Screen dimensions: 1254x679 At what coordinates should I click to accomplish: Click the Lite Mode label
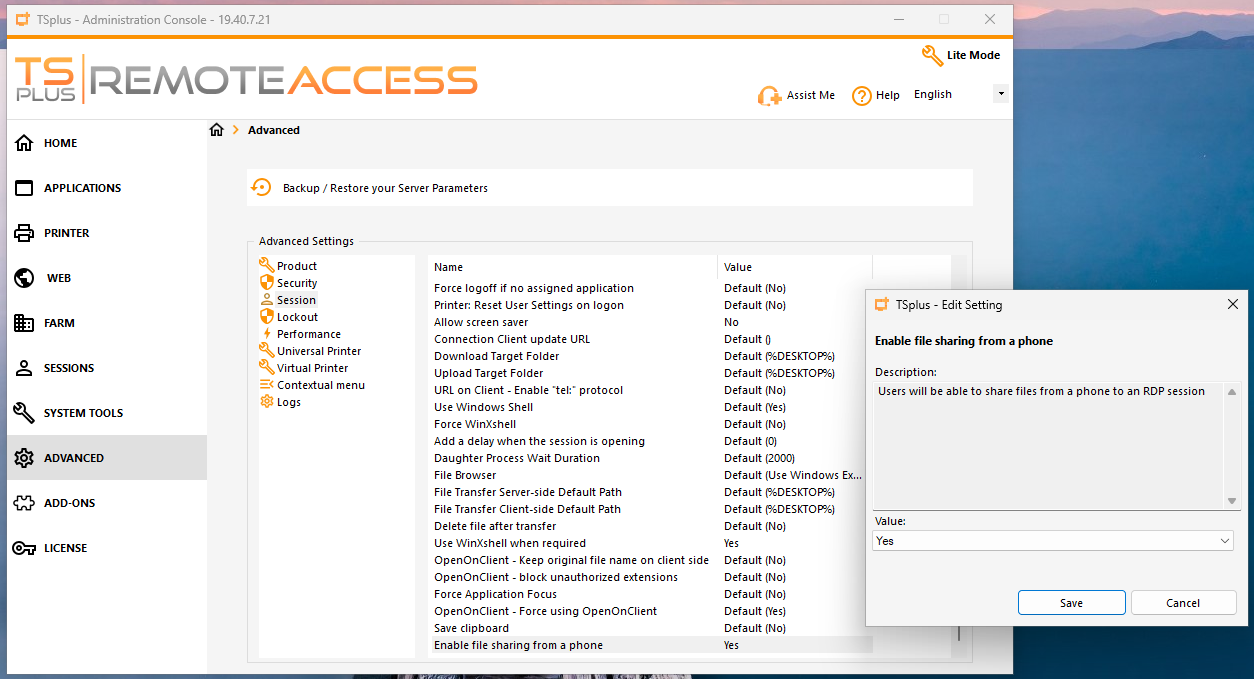[973, 56]
